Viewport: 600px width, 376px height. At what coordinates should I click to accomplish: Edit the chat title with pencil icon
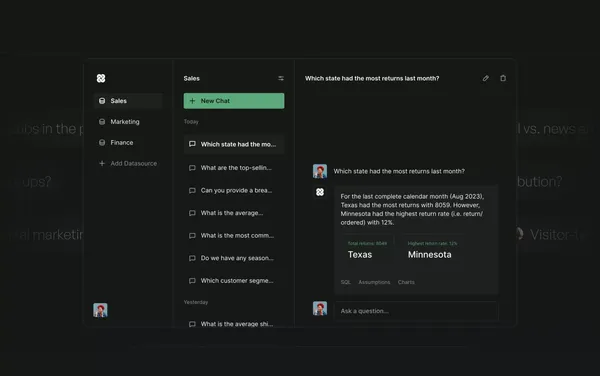coord(486,78)
